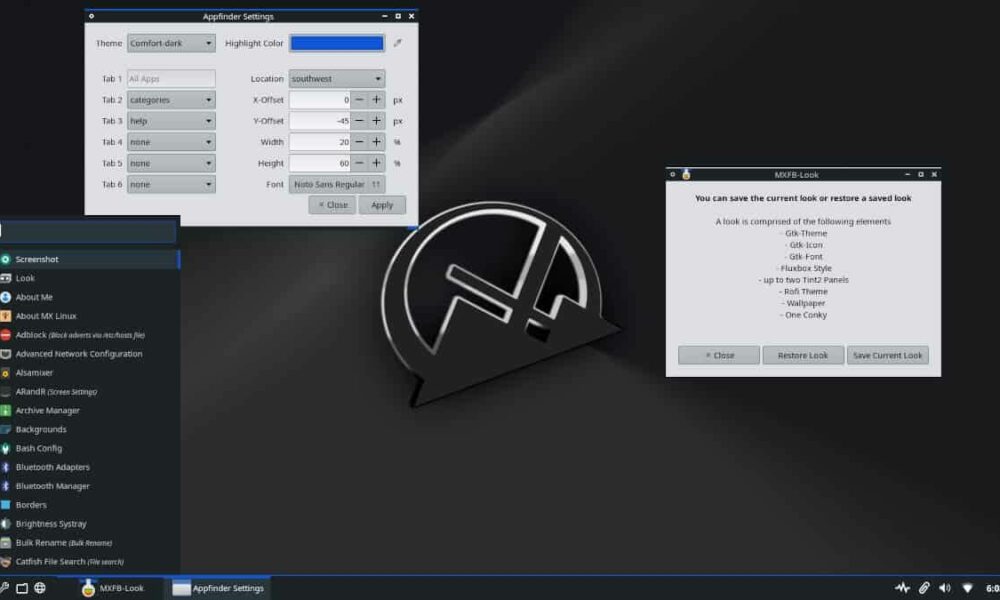1000x600 pixels.
Task: Open the Tab 5 dropdown
Action: click(171, 163)
